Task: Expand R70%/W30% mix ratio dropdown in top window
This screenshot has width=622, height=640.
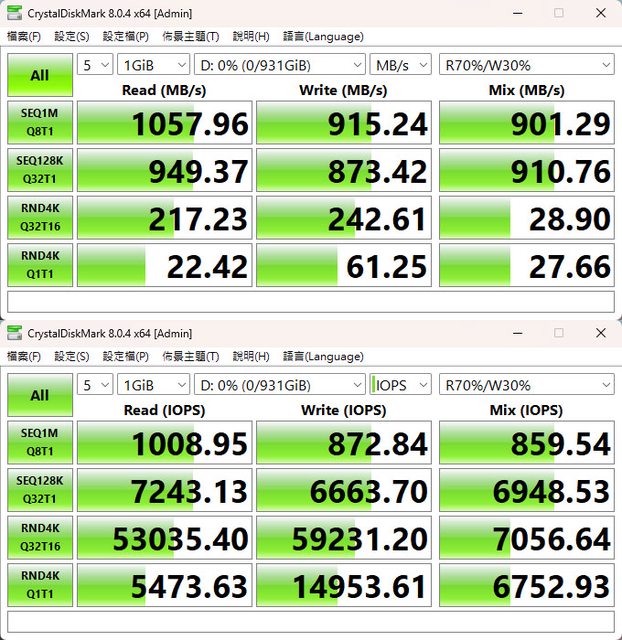Action: pos(526,65)
